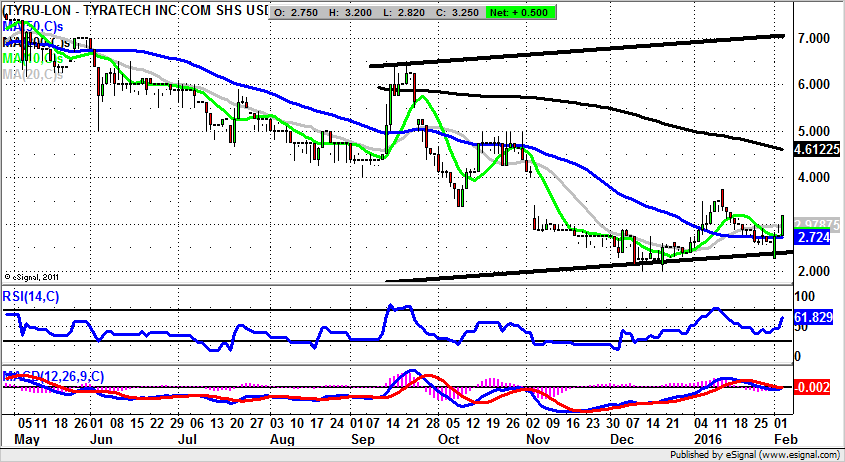This screenshot has height=462, width=845.
Task: Select the MA(50,C) indicator label
Action: [x=30, y=25]
